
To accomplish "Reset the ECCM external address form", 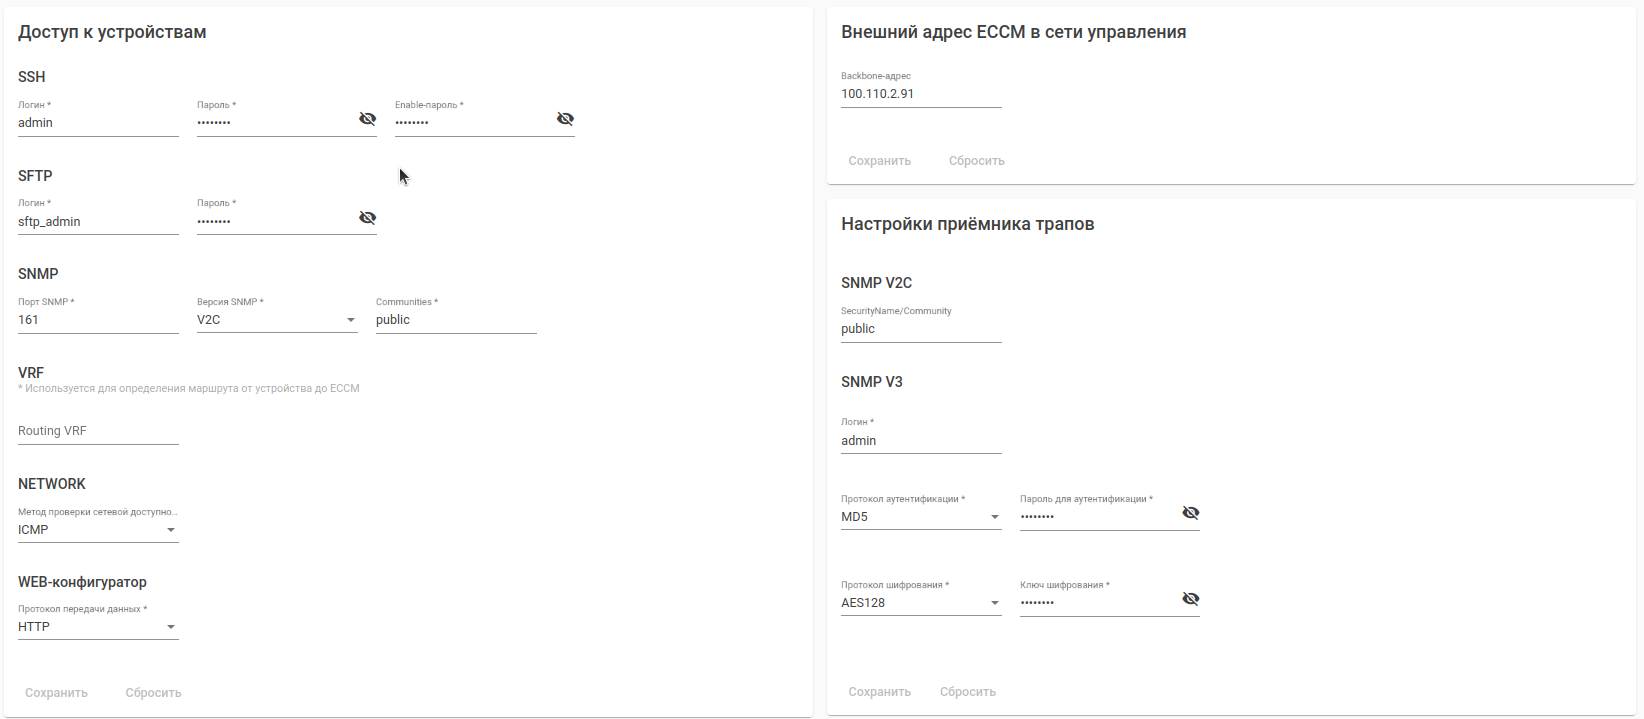I will [x=976, y=161].
